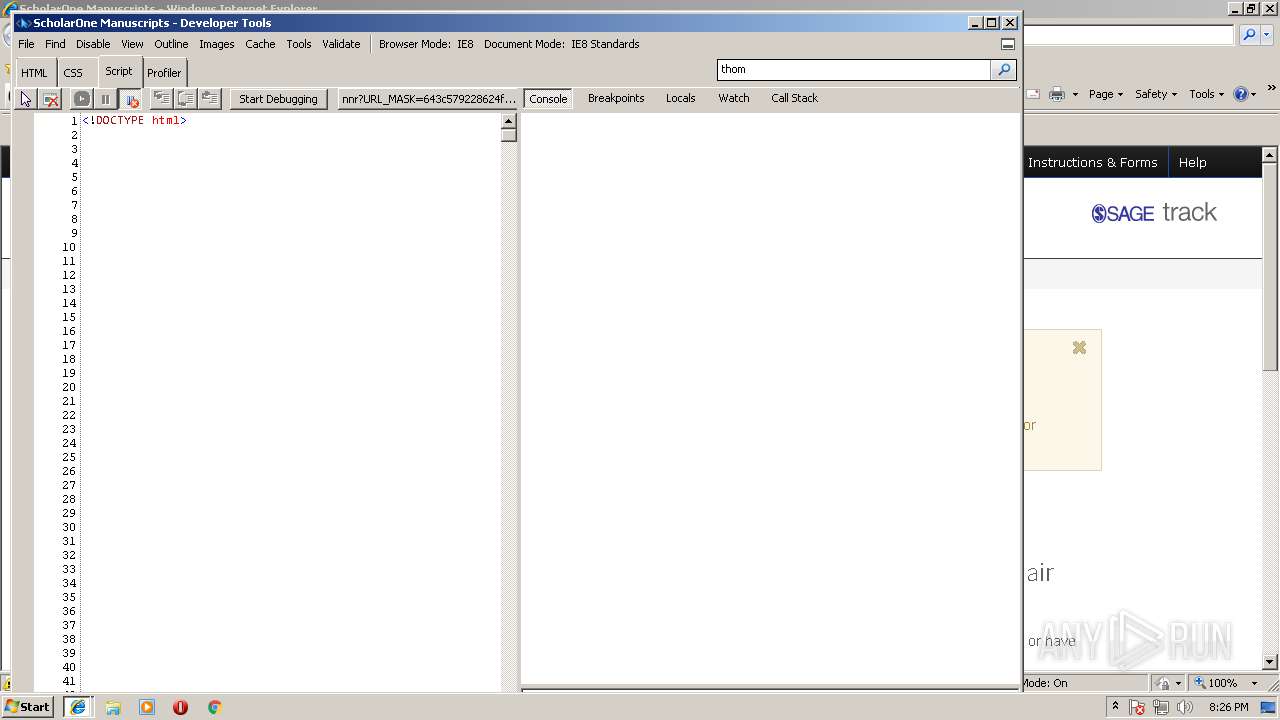
Task: Click the Start button
Action: [28, 706]
